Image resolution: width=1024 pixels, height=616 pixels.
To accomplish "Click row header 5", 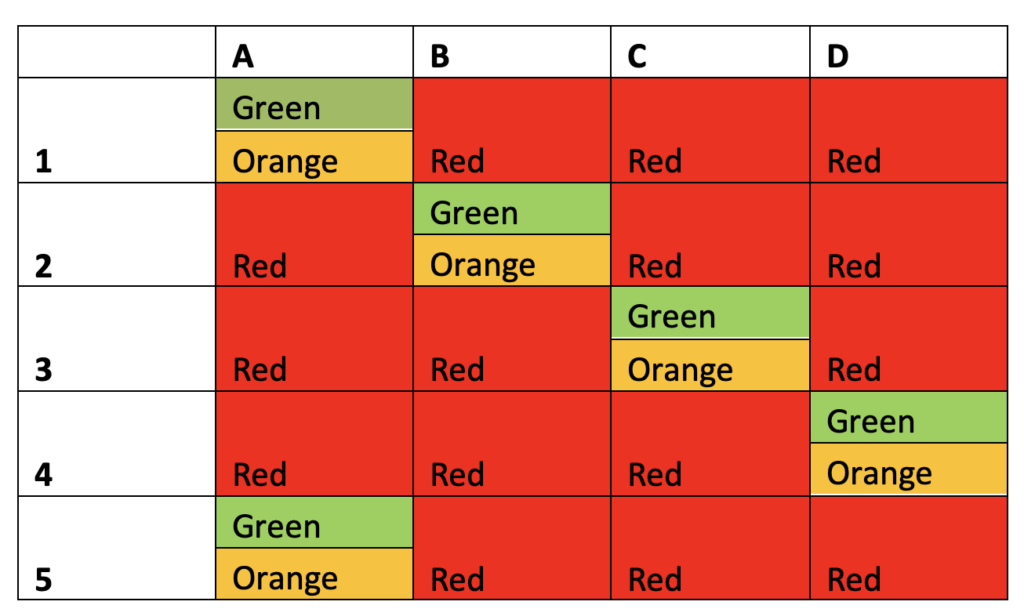I will tap(117, 548).
